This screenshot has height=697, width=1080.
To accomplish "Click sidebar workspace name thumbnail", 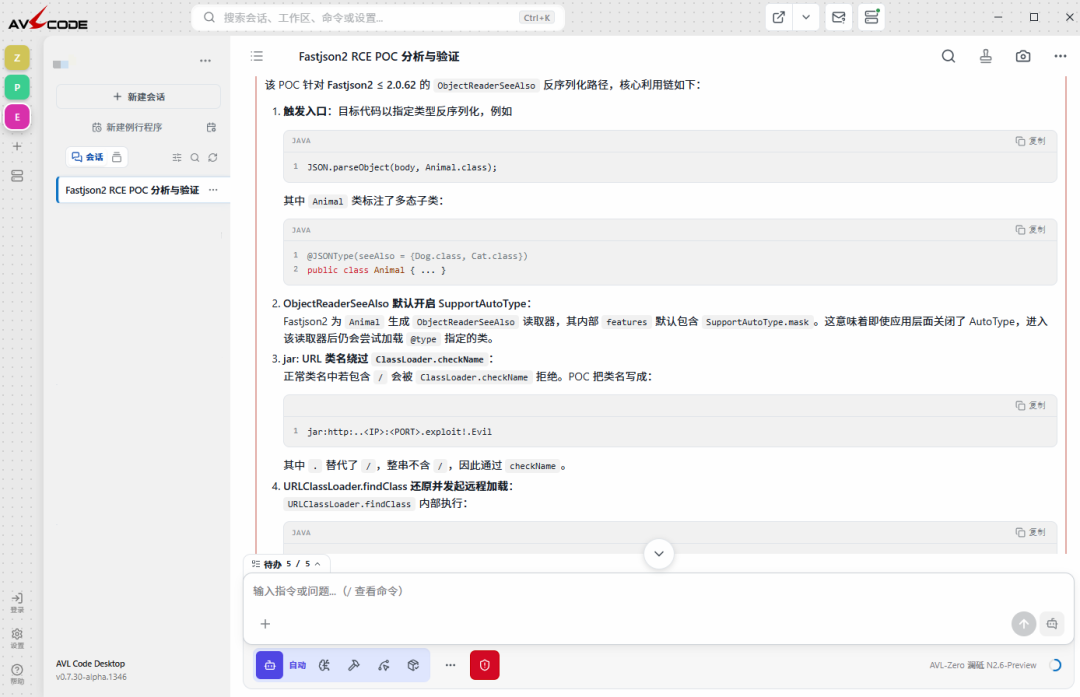I will 61,65.
